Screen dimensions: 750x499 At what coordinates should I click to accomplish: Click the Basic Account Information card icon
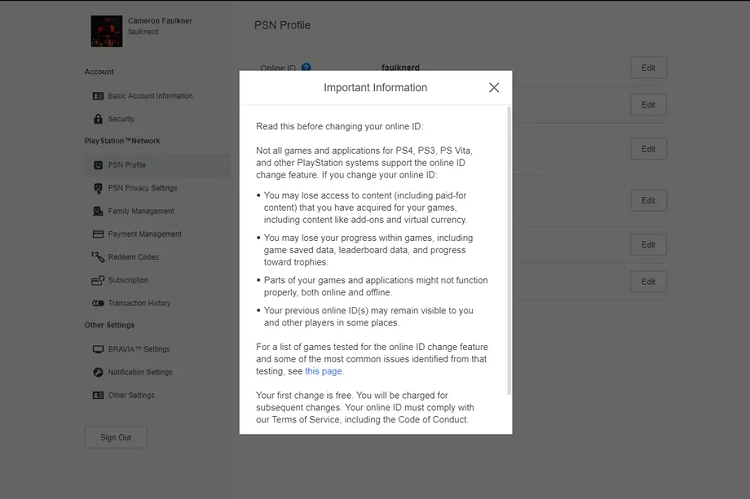tap(98, 96)
